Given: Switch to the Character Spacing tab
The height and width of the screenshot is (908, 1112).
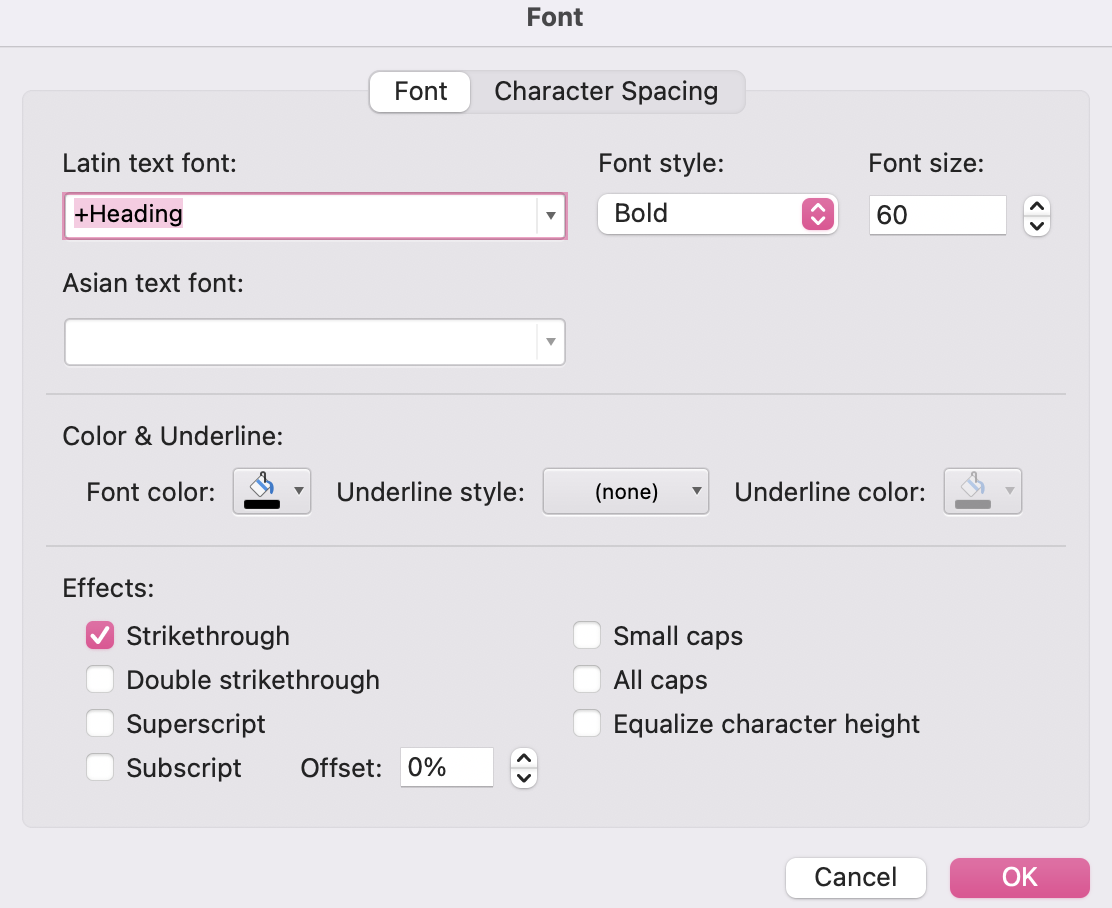Looking at the screenshot, I should 605,91.
